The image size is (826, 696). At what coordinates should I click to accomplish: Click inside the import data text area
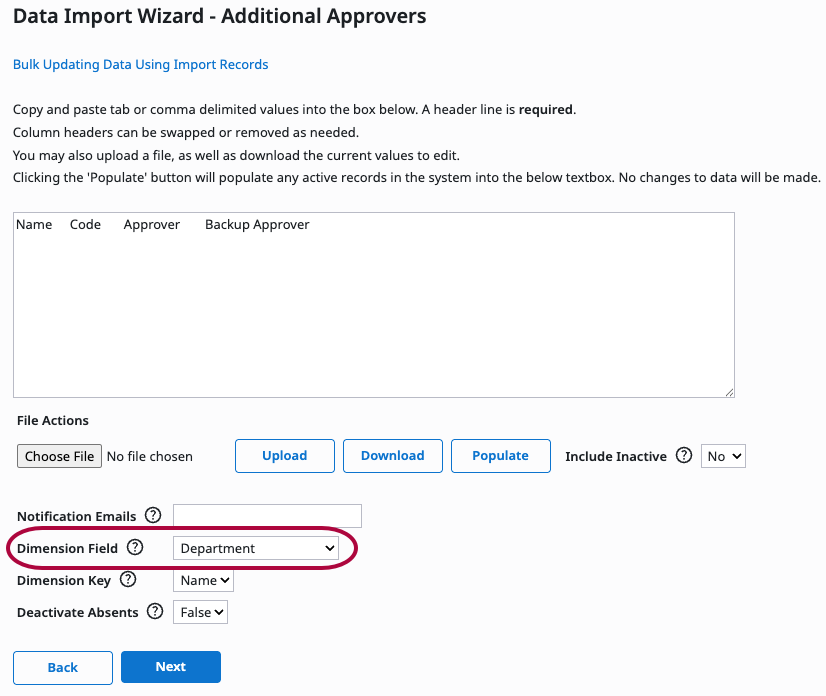pos(373,305)
